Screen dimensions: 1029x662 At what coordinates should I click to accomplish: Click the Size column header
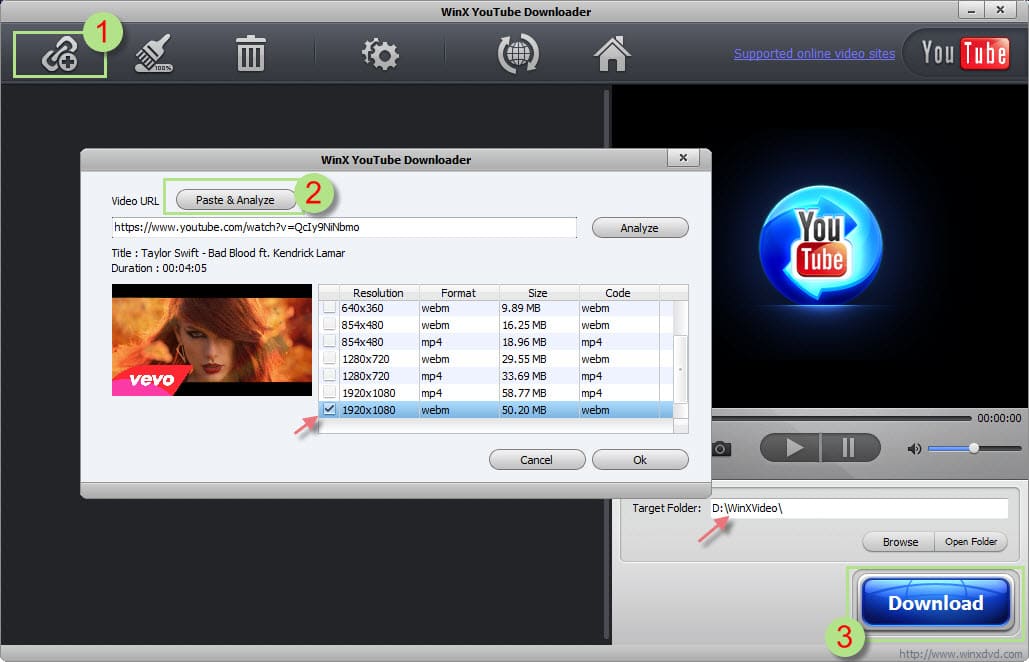click(538, 293)
